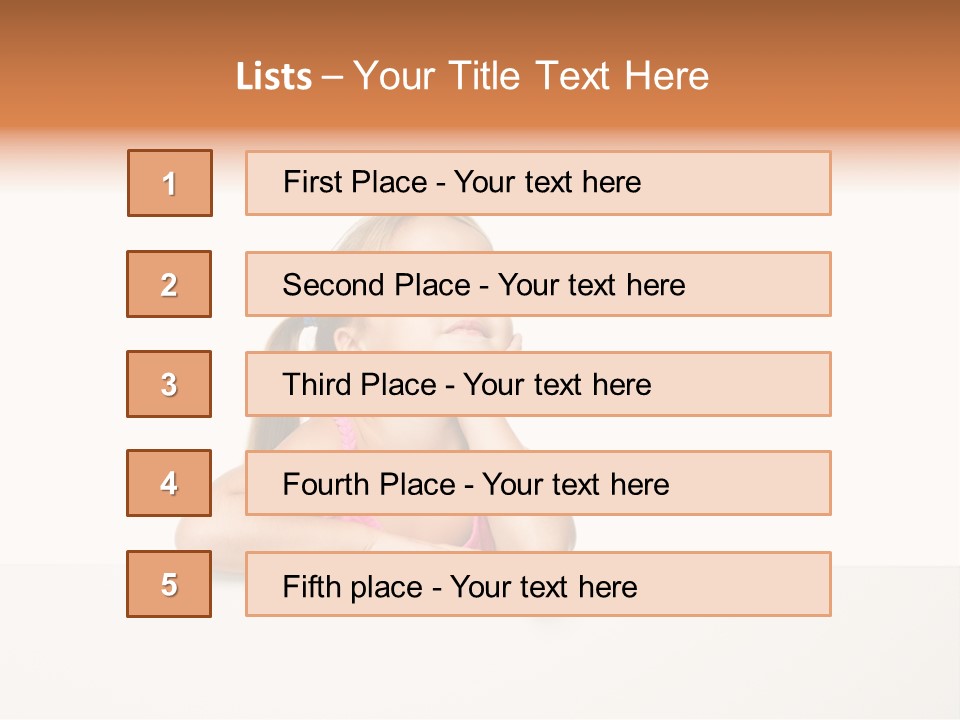Click the pink top strap in the background photo
Image resolution: width=960 pixels, height=720 pixels.
pyautogui.click(x=346, y=434)
